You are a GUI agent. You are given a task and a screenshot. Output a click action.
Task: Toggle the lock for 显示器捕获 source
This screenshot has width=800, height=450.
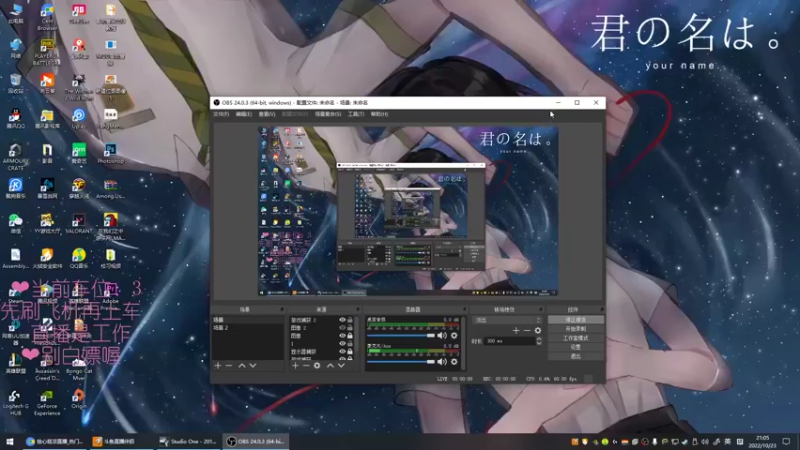point(350,352)
